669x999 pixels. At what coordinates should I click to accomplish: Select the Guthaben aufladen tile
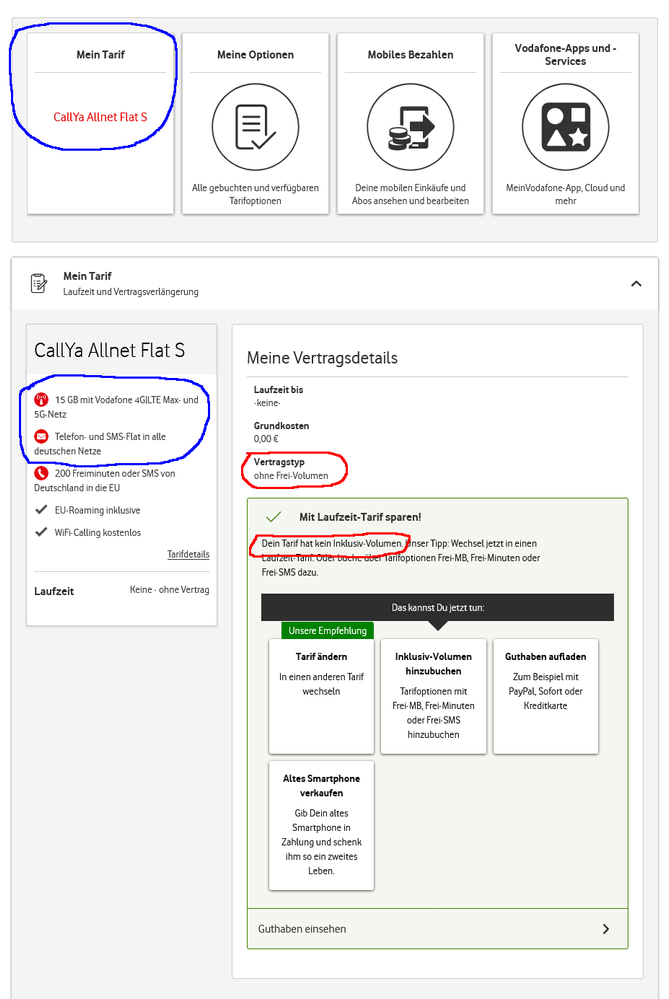click(x=545, y=695)
